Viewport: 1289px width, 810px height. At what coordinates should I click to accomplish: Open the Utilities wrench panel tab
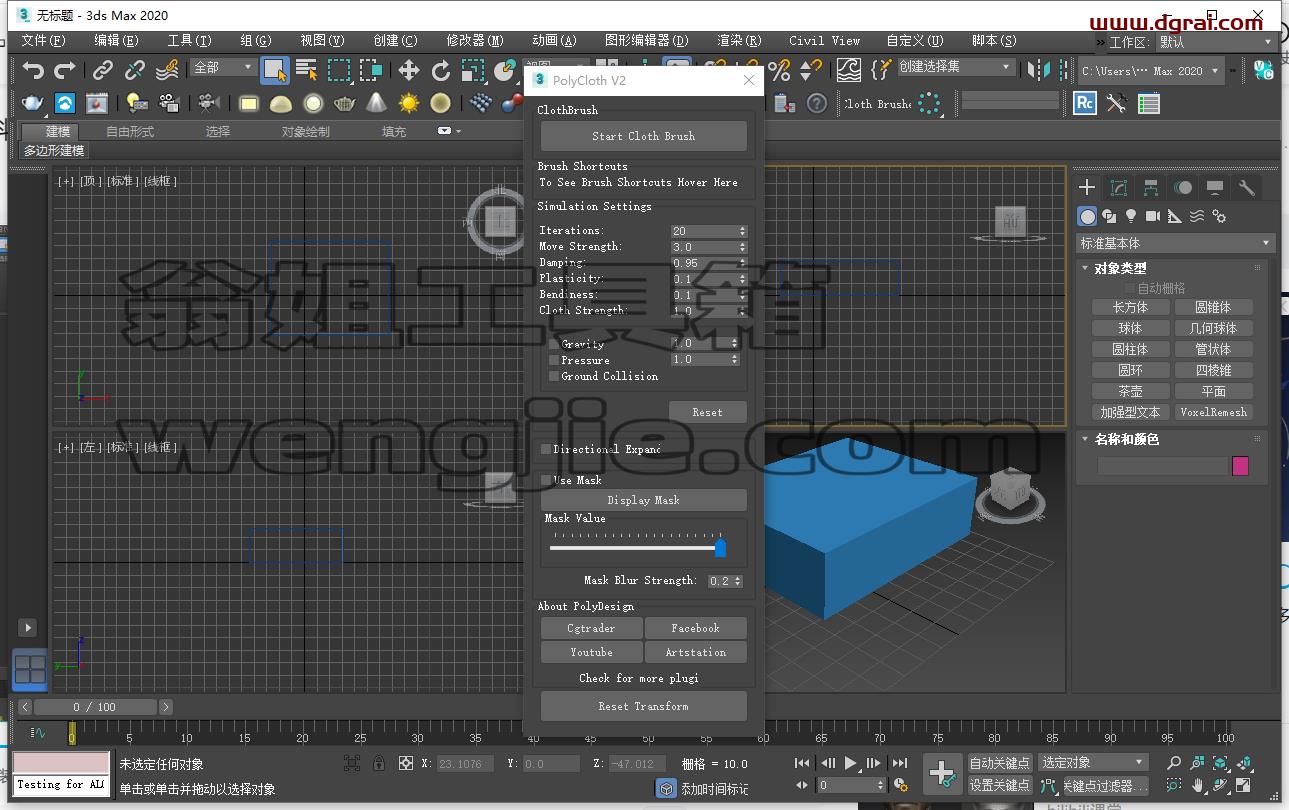(x=1247, y=188)
